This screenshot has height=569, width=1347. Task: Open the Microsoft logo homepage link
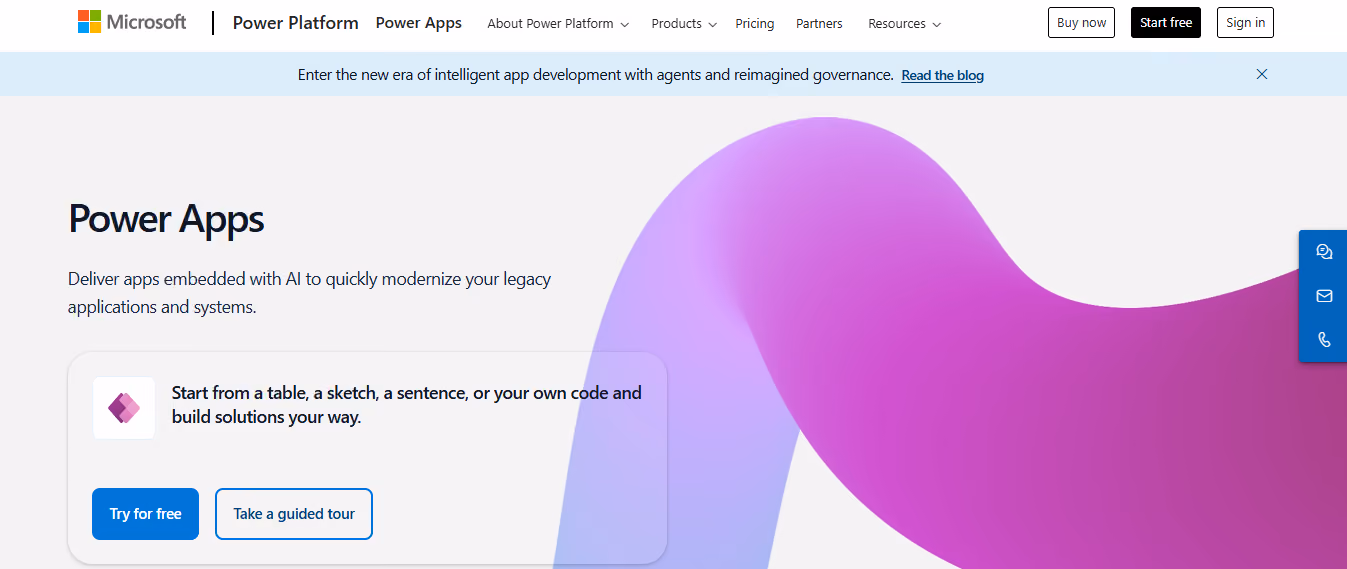[132, 22]
